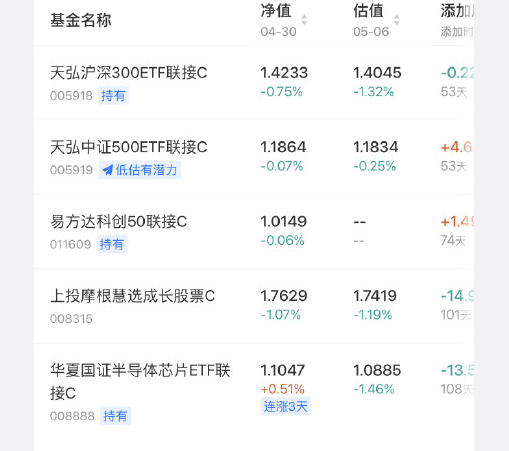Select fund code 008315

point(71,319)
